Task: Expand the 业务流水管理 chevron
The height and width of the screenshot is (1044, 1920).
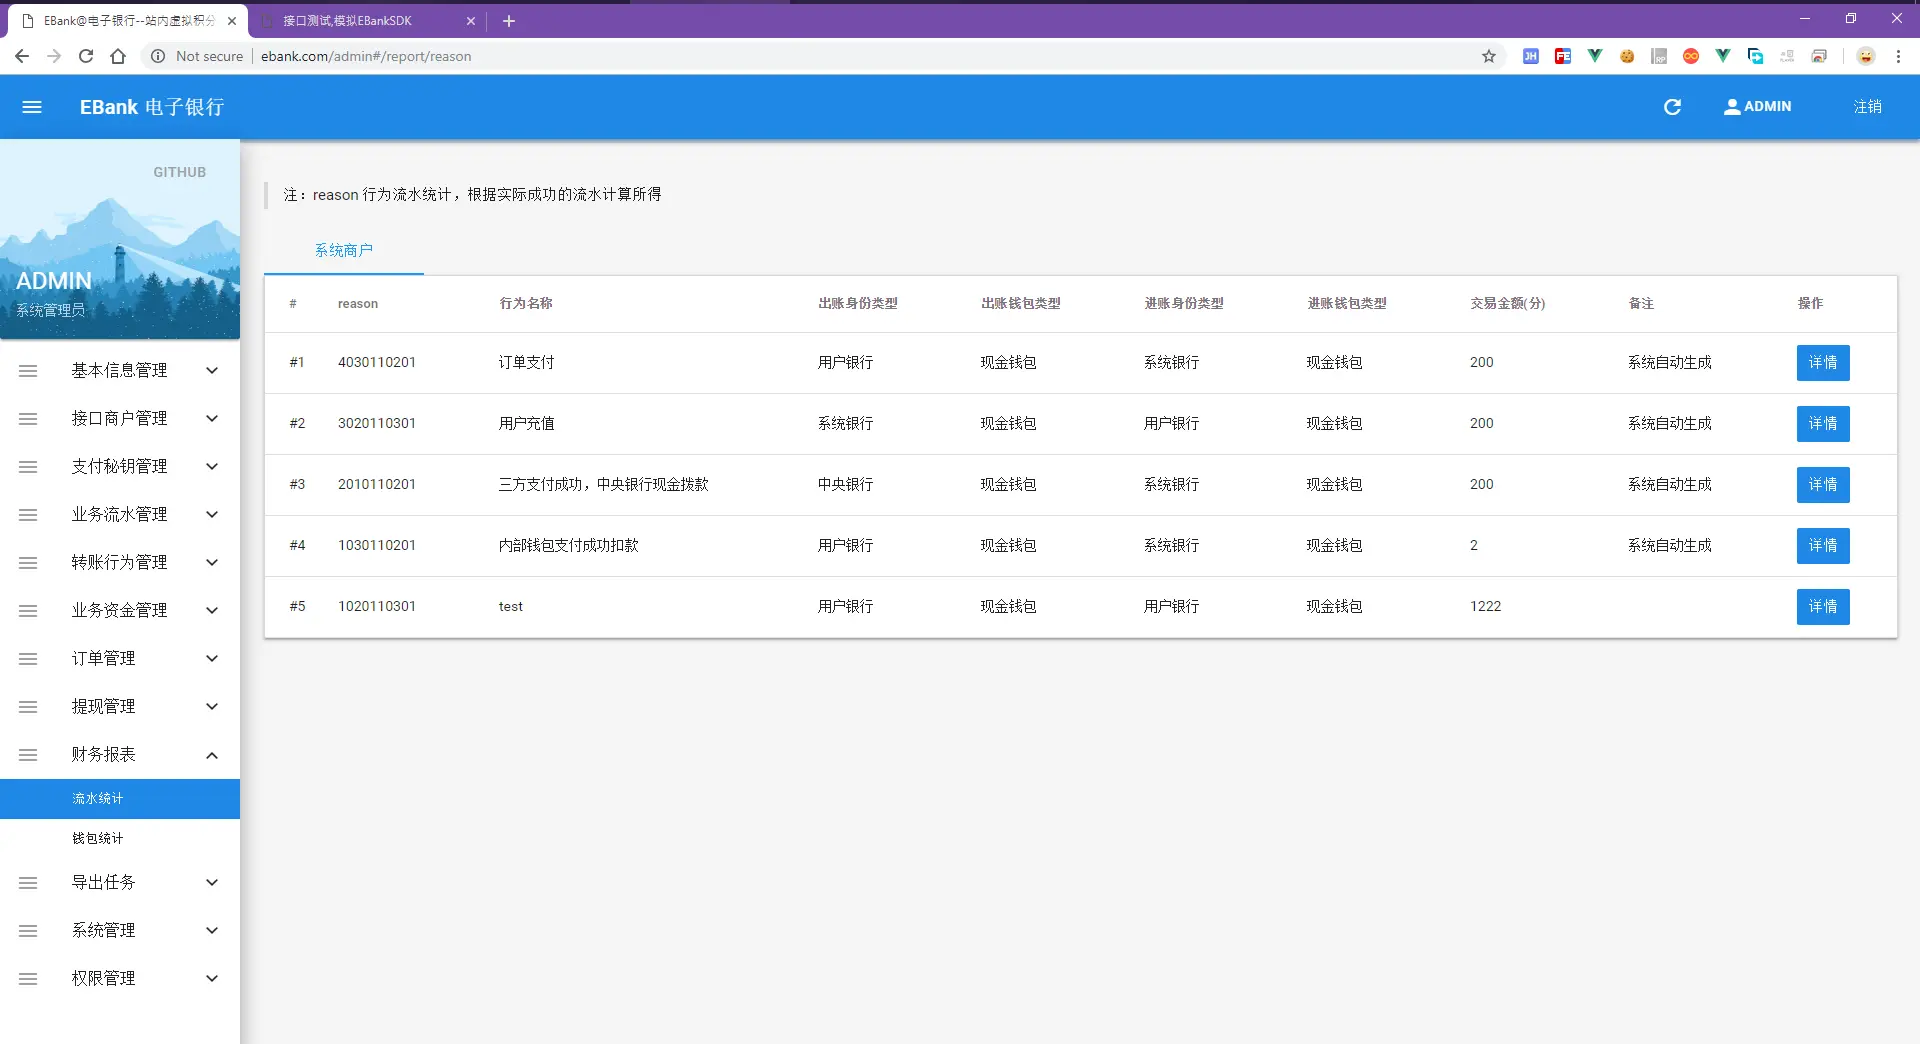Action: (212, 515)
